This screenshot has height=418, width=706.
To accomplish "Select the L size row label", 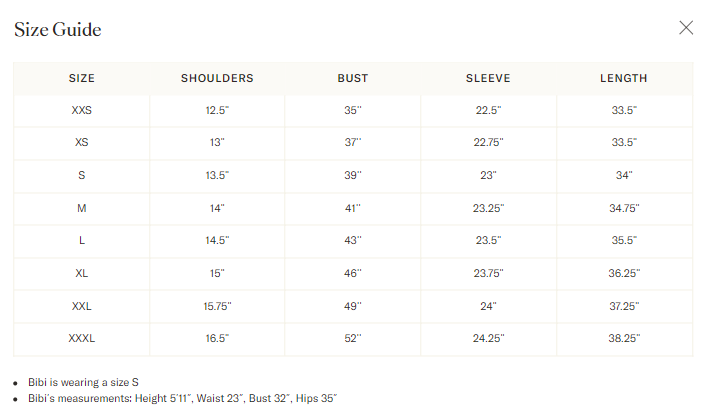I will (81, 241).
